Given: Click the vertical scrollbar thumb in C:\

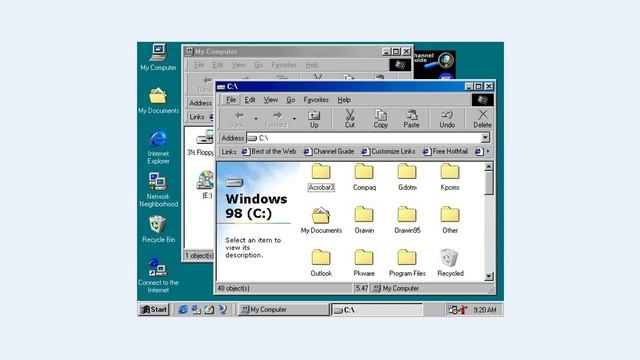Looking at the screenshot, I should click(x=489, y=183).
